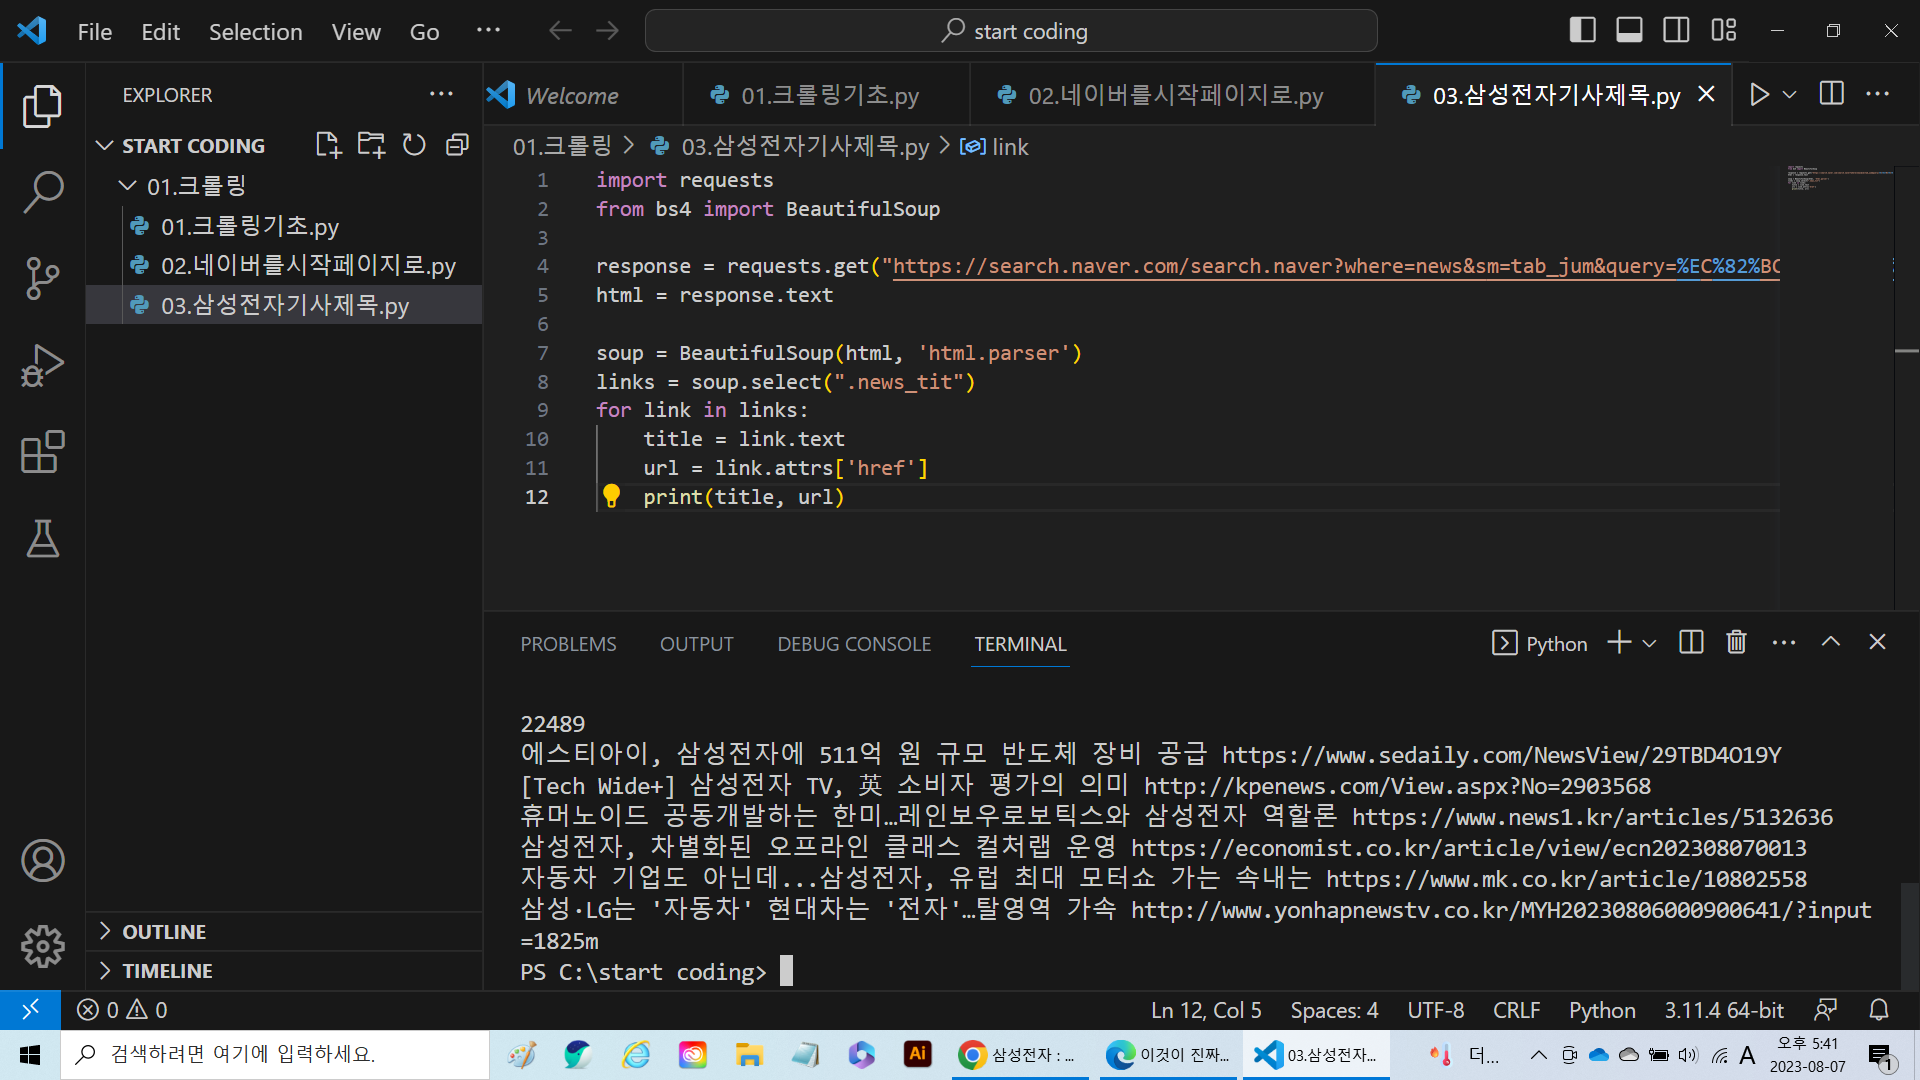Screen dimensions: 1920x1080
Task: Click the terminal input field
Action: tap(787, 971)
